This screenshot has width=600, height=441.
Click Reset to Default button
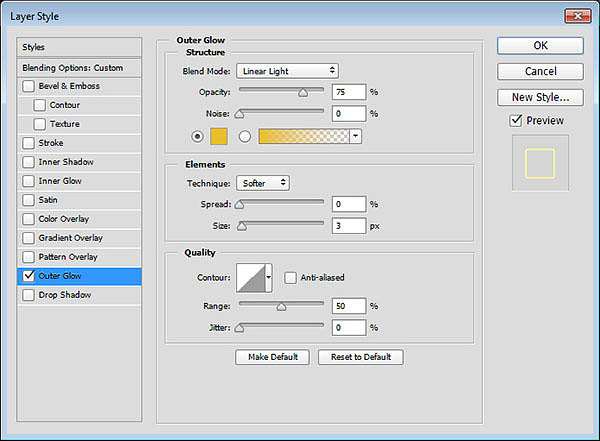pos(361,357)
